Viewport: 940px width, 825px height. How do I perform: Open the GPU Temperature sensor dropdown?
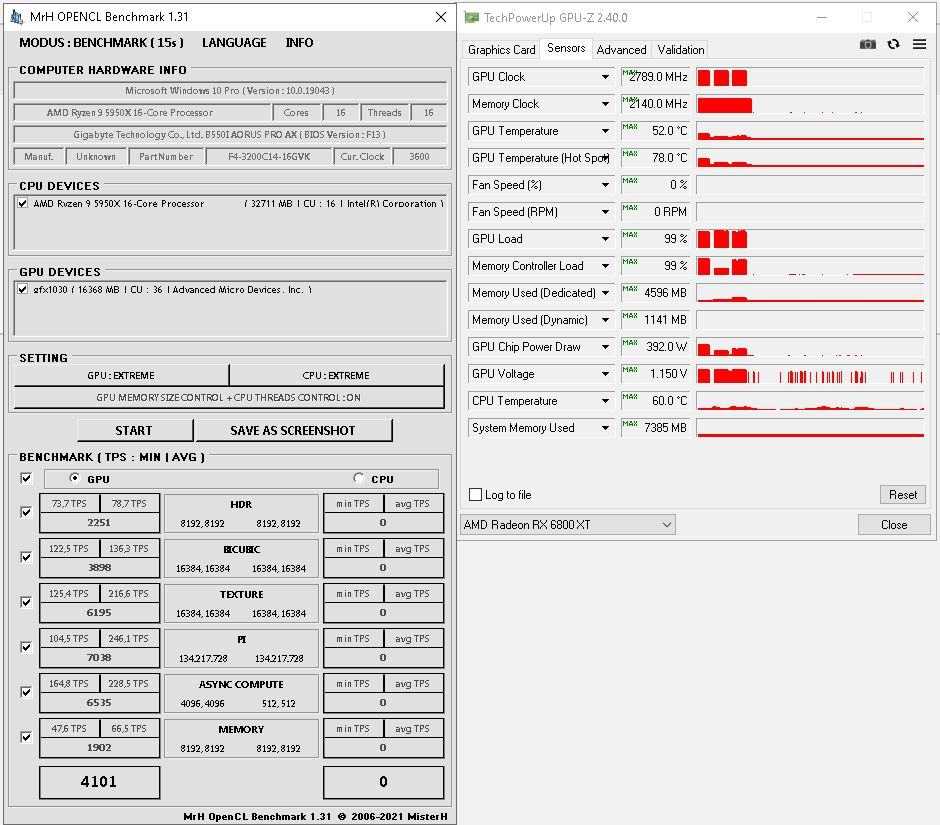[x=605, y=131]
